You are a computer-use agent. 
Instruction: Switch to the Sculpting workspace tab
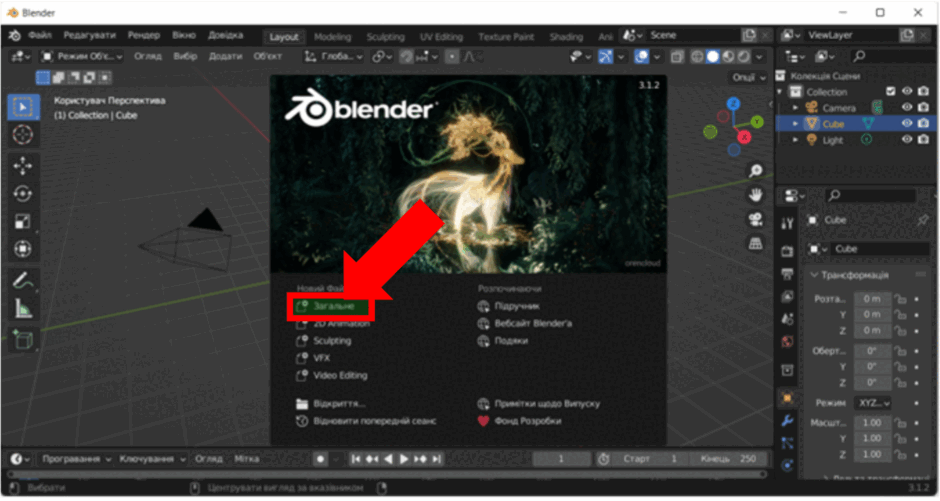tap(385, 37)
